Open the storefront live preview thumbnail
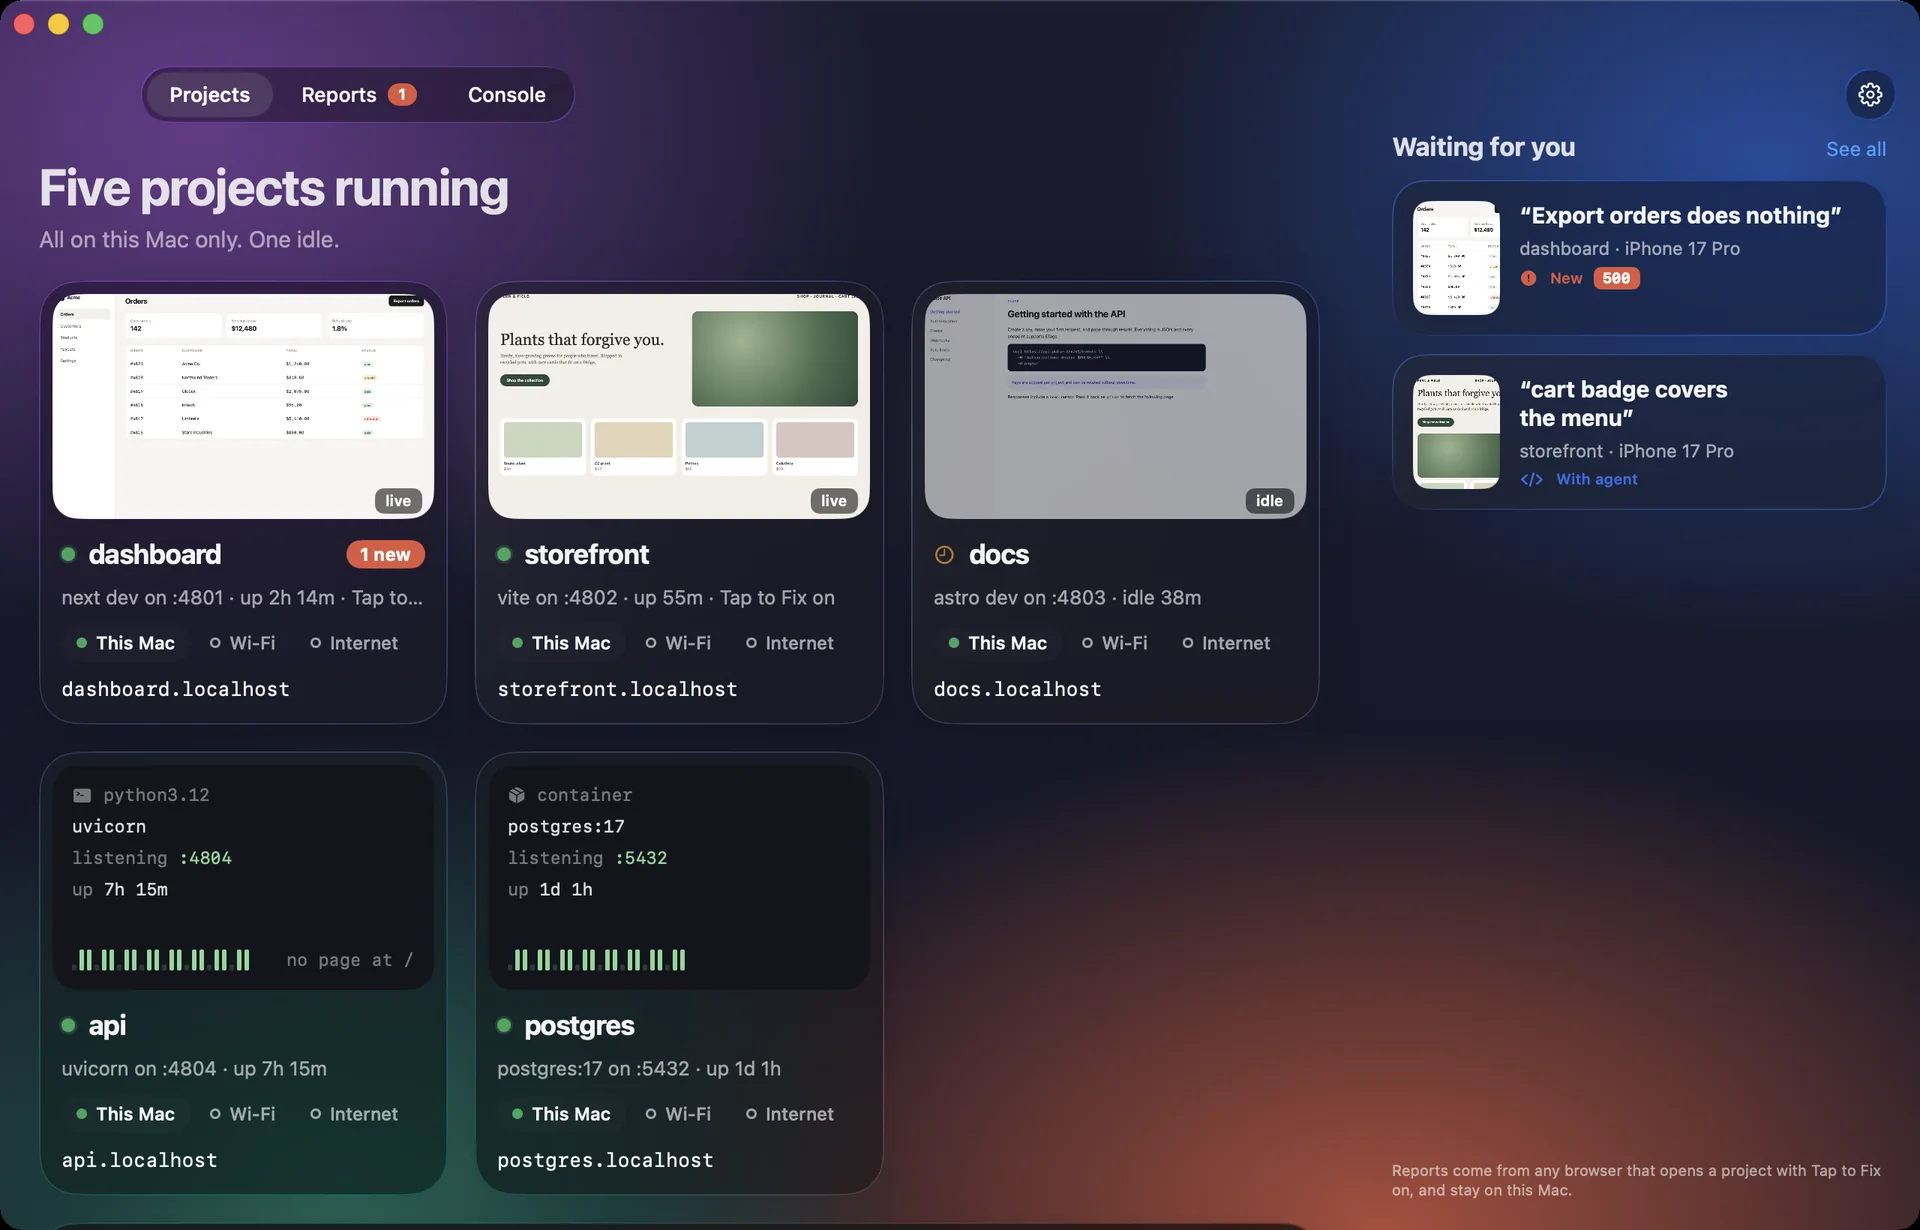 tap(679, 406)
